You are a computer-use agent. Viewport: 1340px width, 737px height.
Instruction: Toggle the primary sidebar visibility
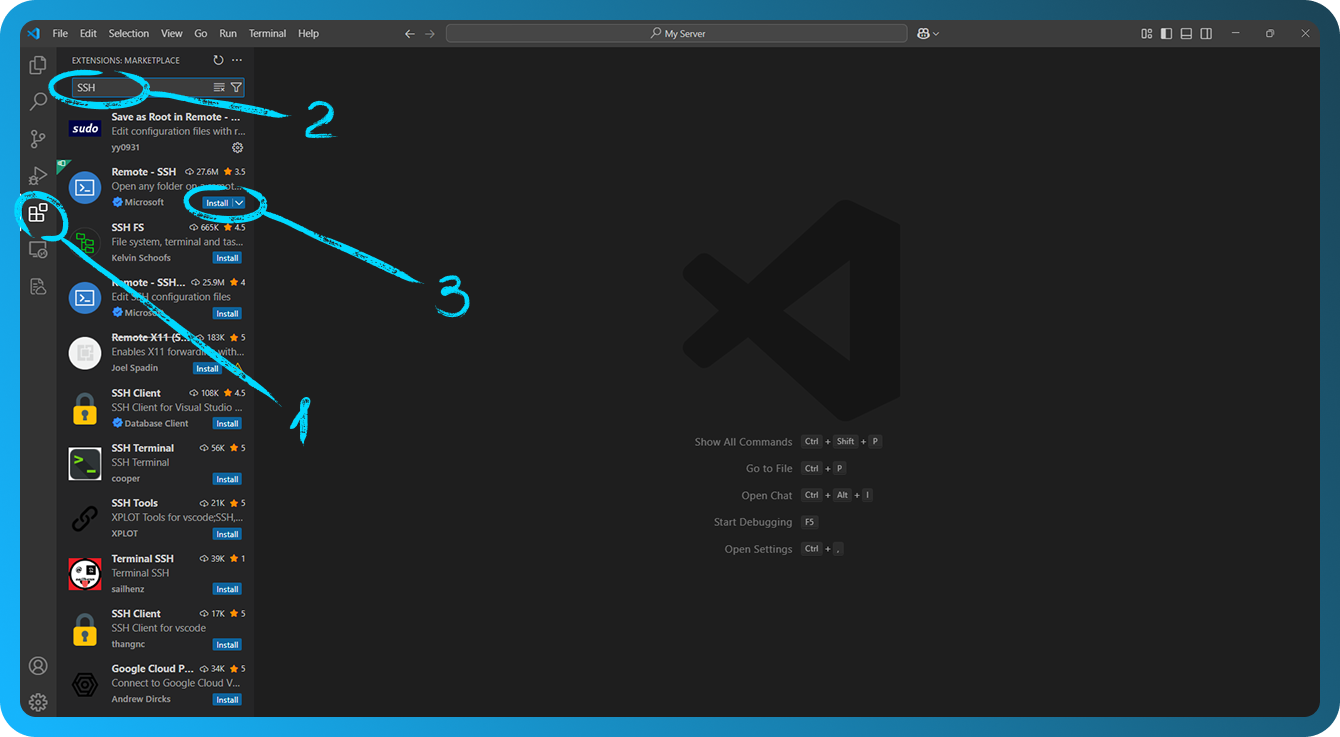[x=1166, y=33]
